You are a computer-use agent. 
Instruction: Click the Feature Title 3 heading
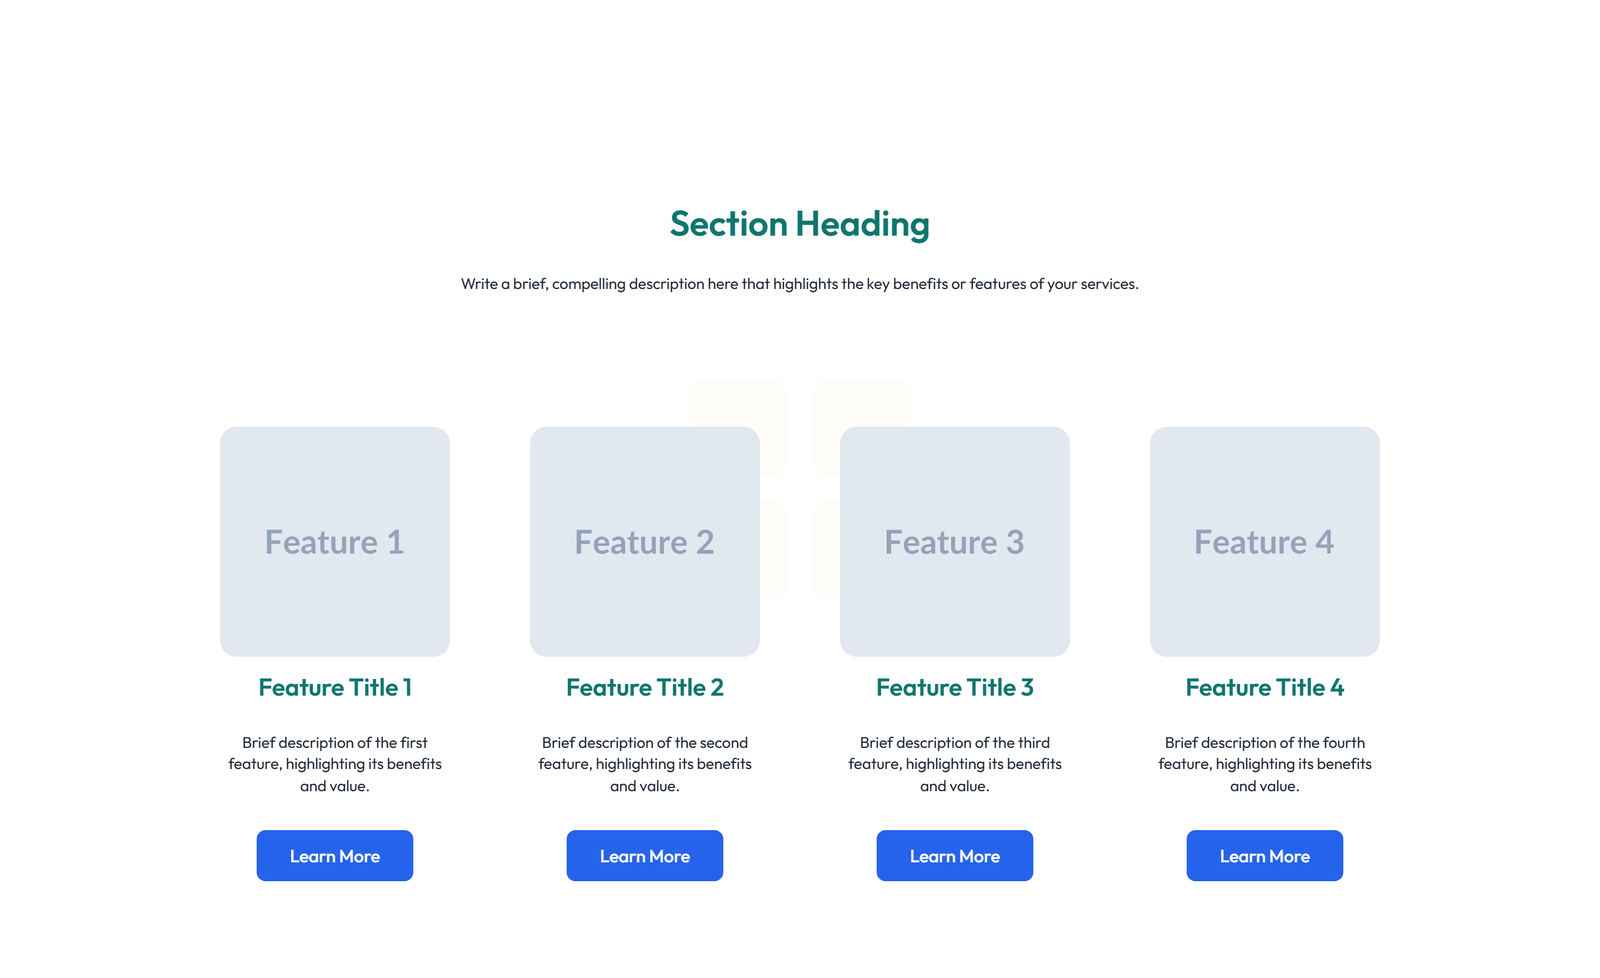pyautogui.click(x=954, y=687)
